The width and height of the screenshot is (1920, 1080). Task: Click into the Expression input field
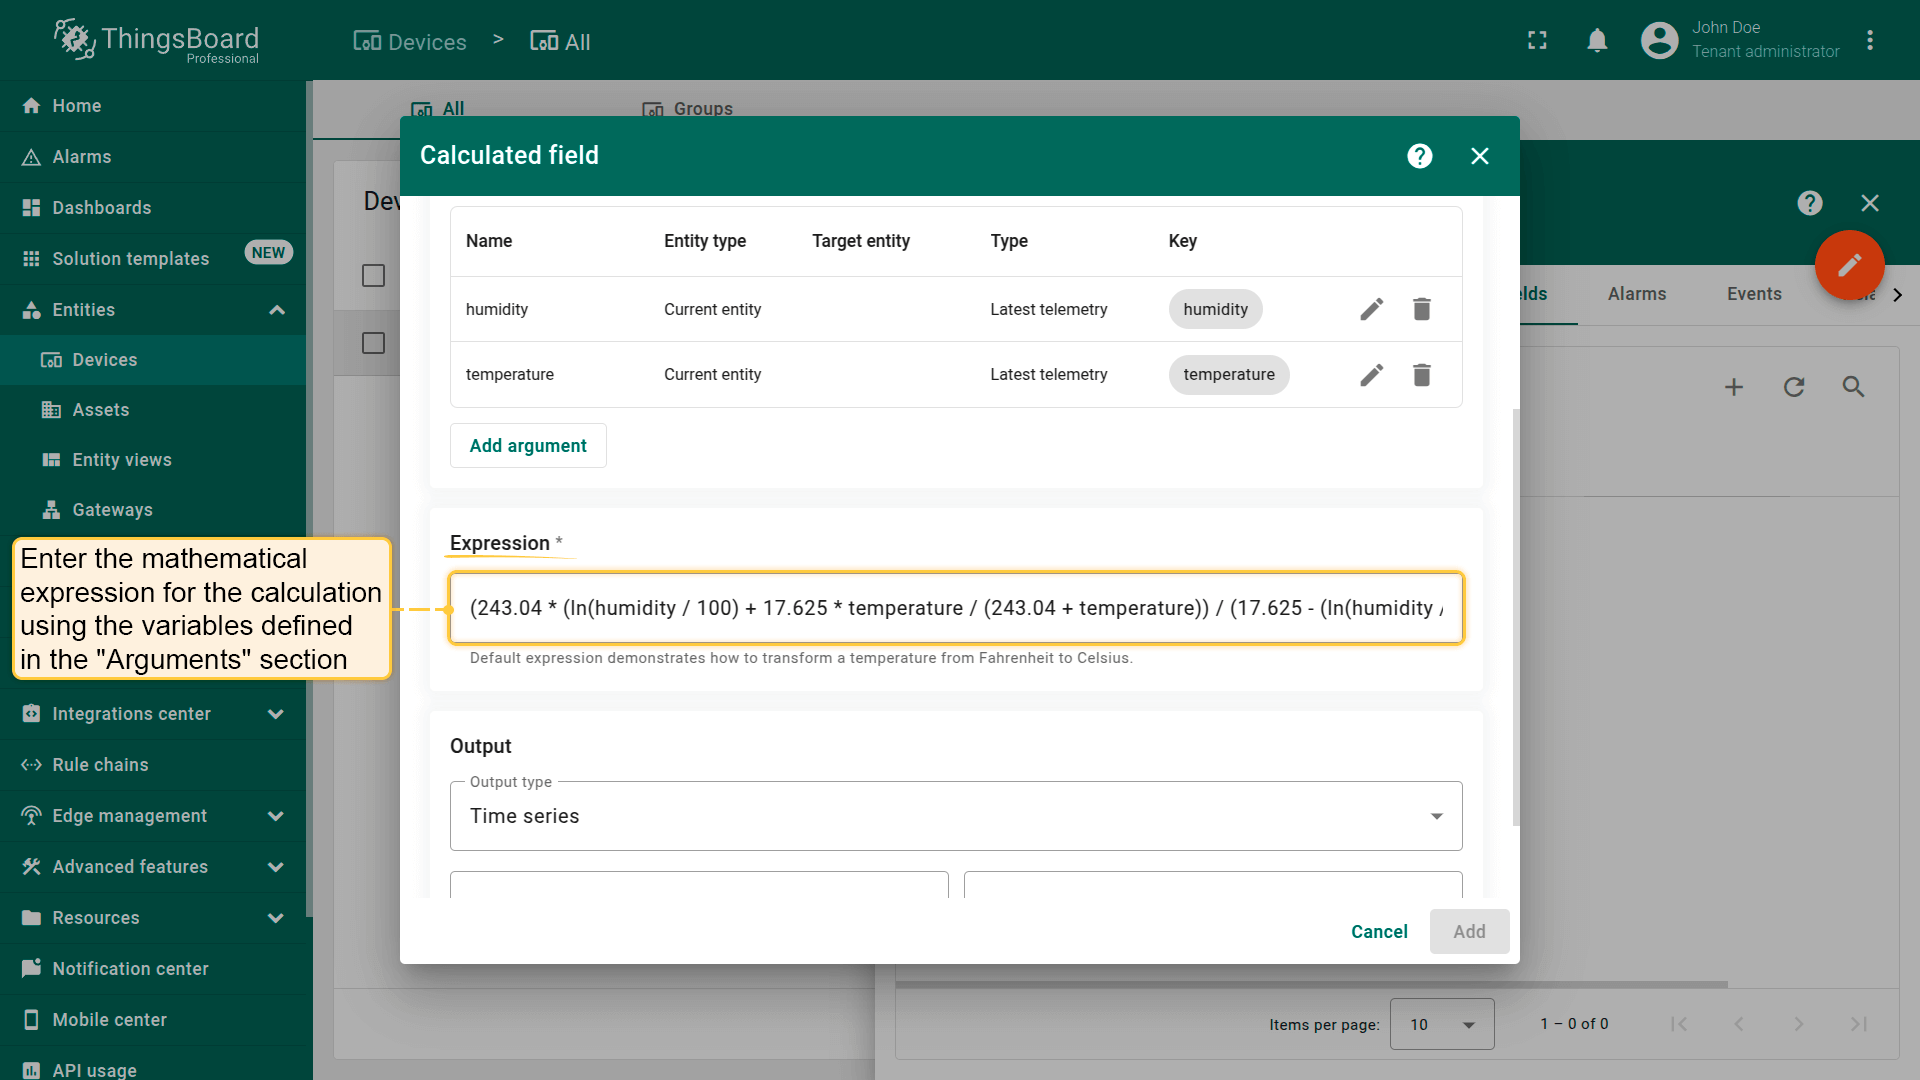(x=955, y=608)
